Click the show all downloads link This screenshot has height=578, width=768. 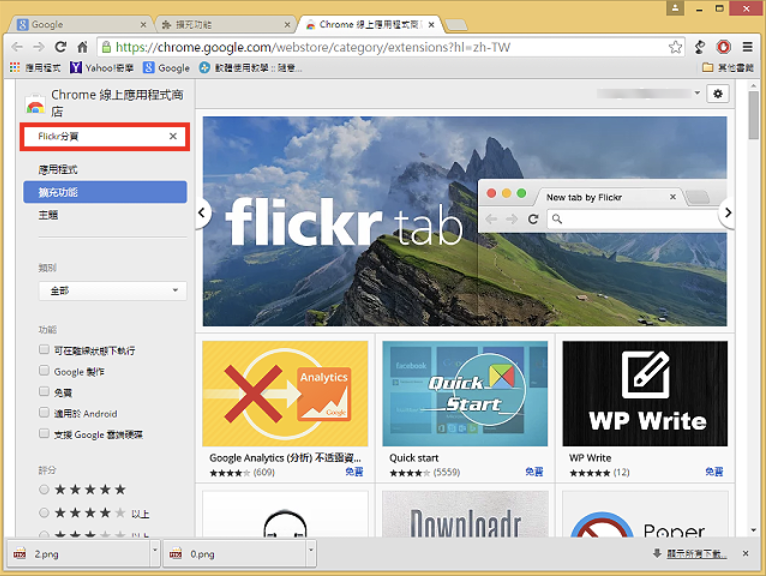coord(696,554)
